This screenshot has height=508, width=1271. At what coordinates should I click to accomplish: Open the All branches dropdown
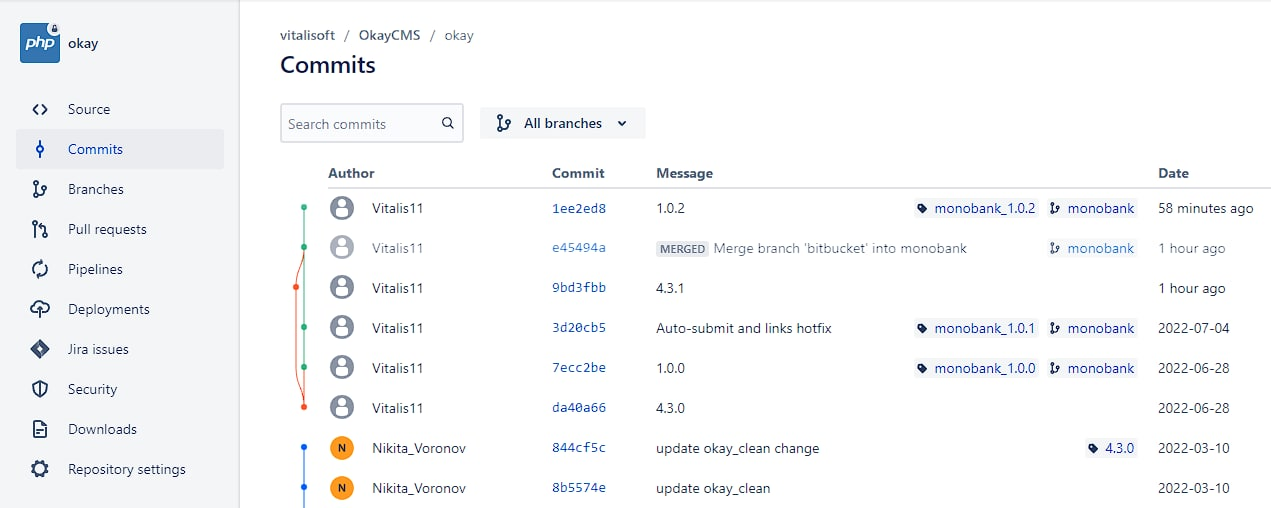[x=562, y=124]
